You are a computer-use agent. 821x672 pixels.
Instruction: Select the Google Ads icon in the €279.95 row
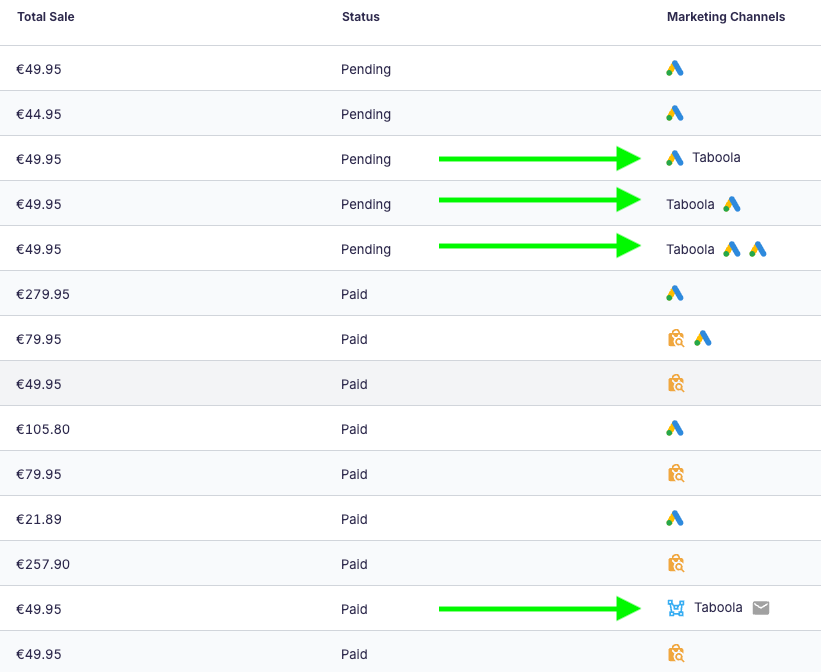click(675, 293)
